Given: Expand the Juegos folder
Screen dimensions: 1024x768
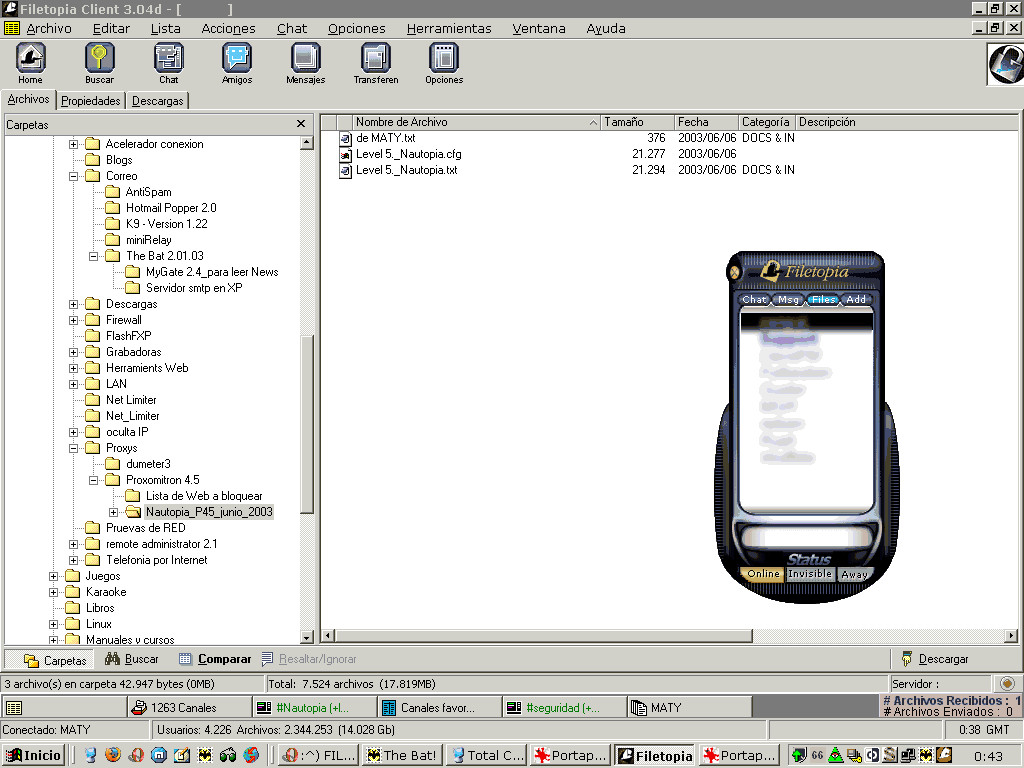Looking at the screenshot, I should [54, 577].
